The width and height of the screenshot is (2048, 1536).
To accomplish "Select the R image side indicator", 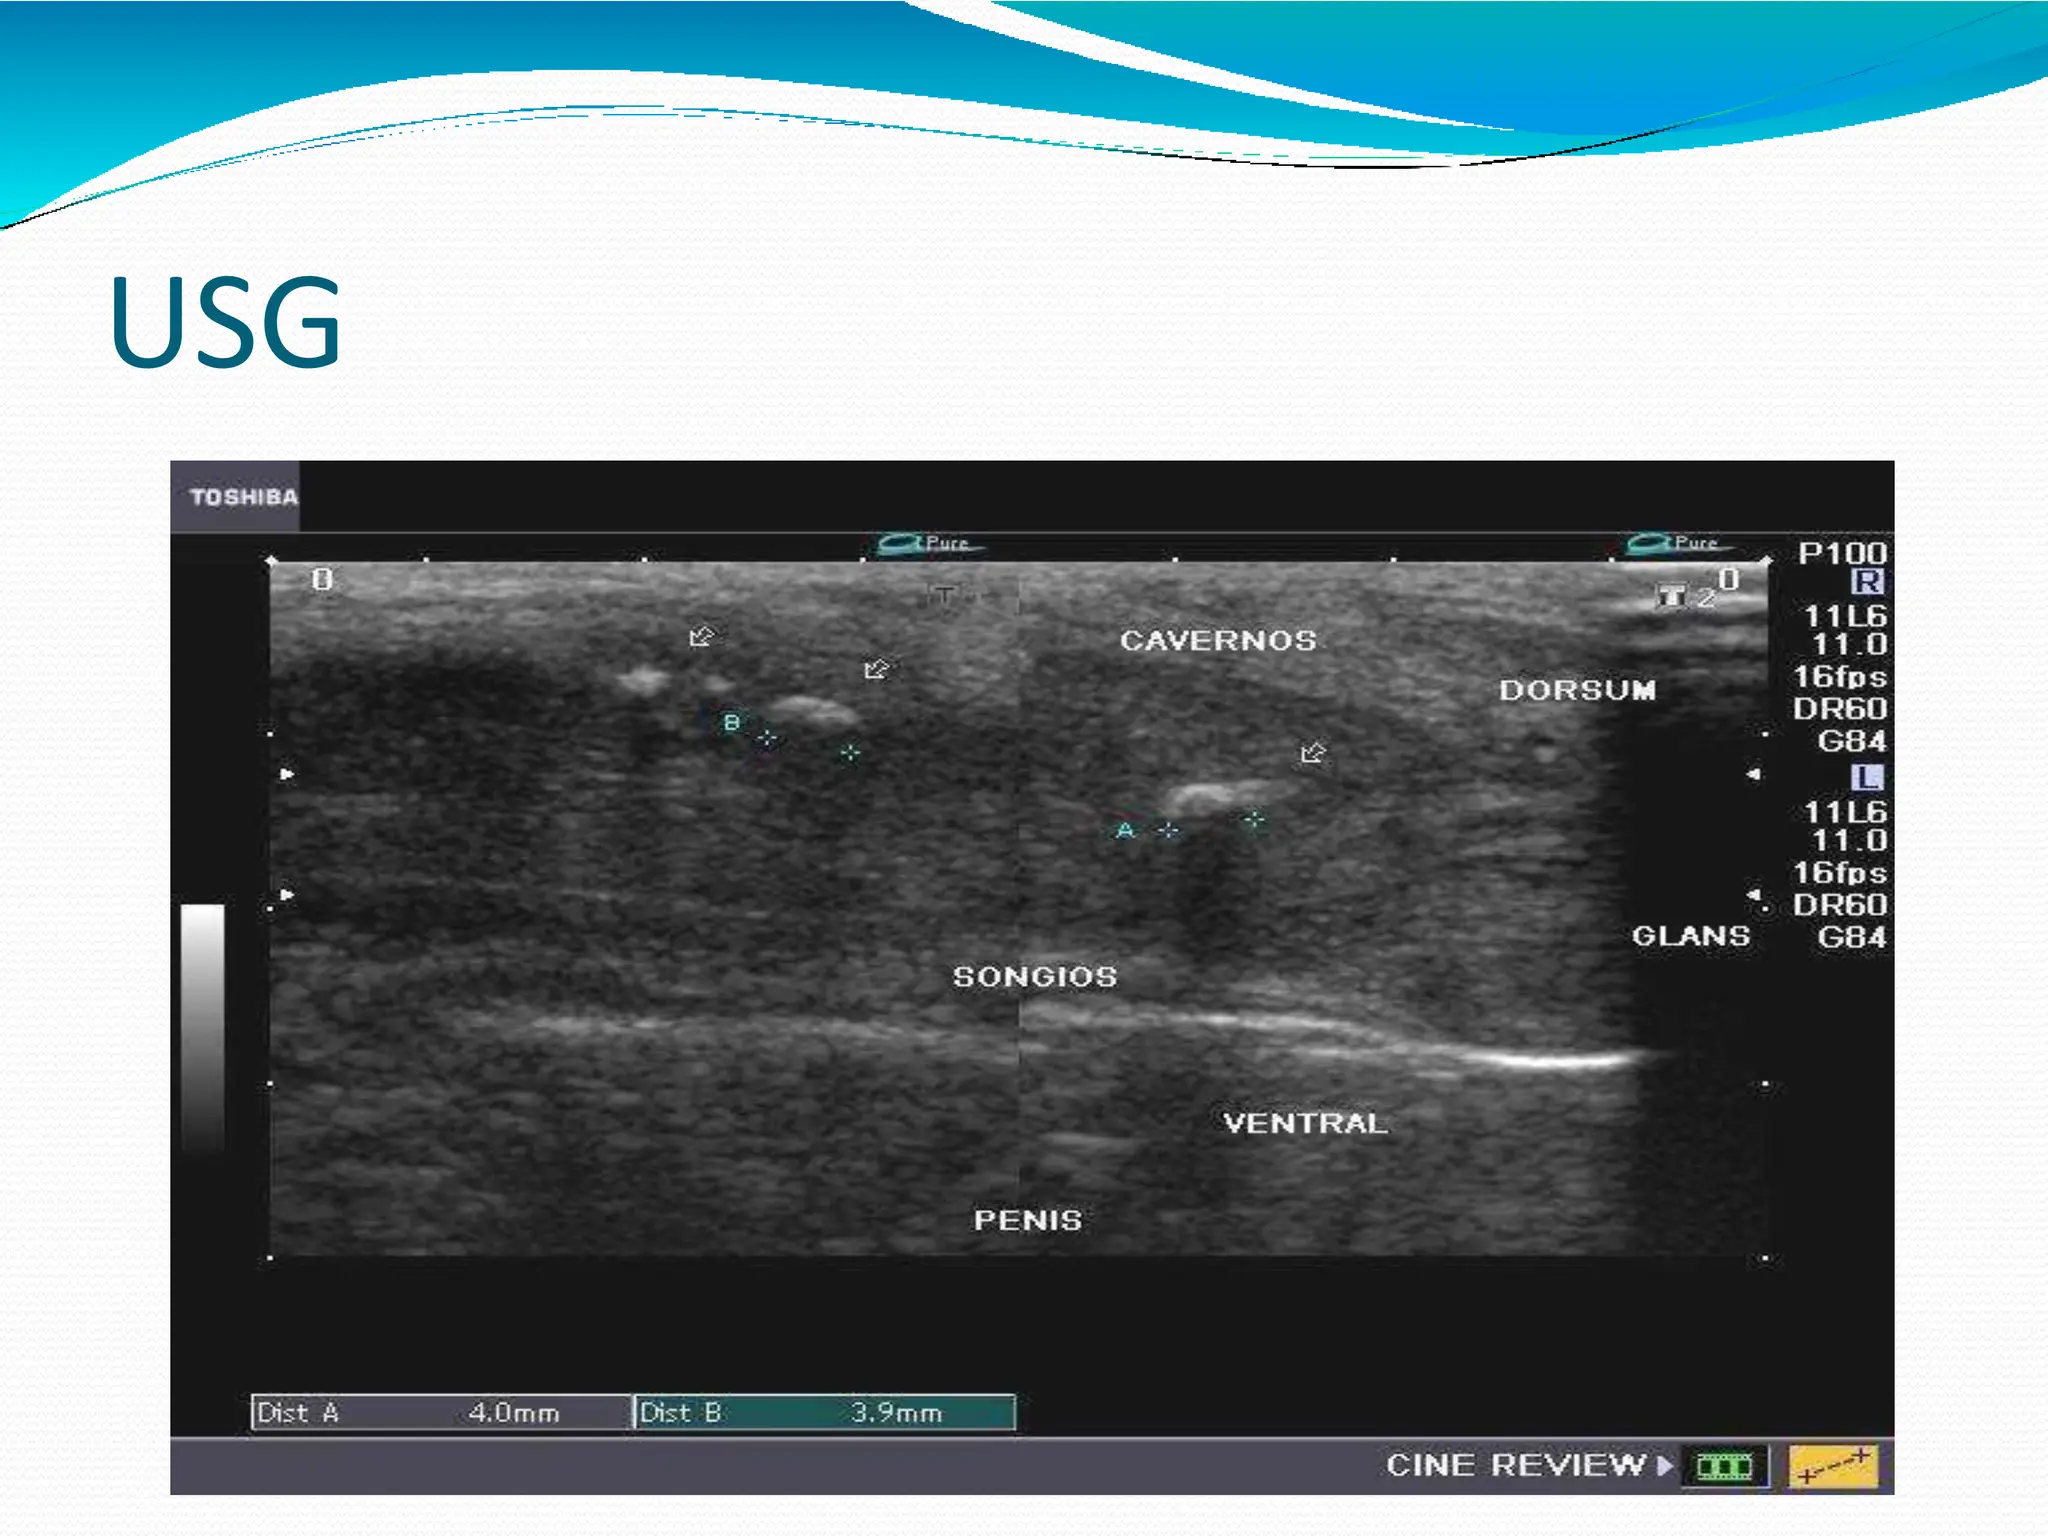I will [x=1866, y=582].
